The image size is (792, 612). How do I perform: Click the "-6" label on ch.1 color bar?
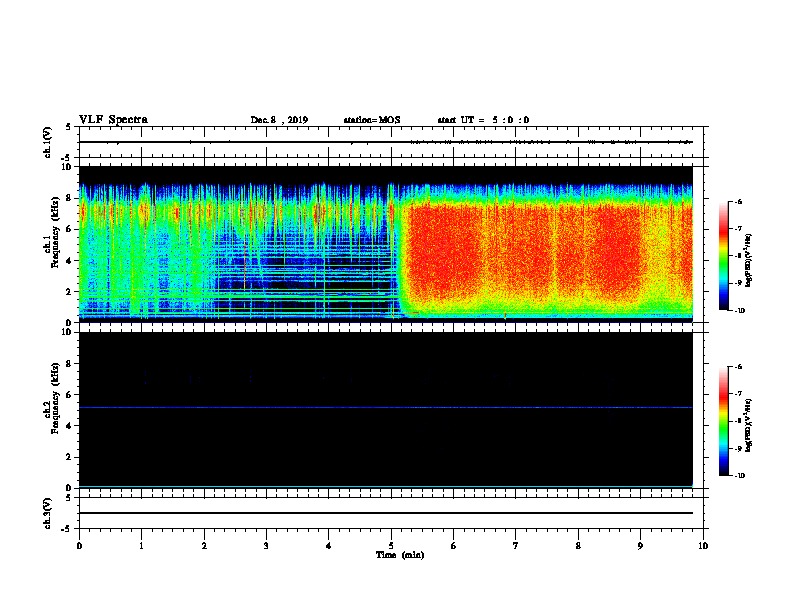tap(738, 201)
